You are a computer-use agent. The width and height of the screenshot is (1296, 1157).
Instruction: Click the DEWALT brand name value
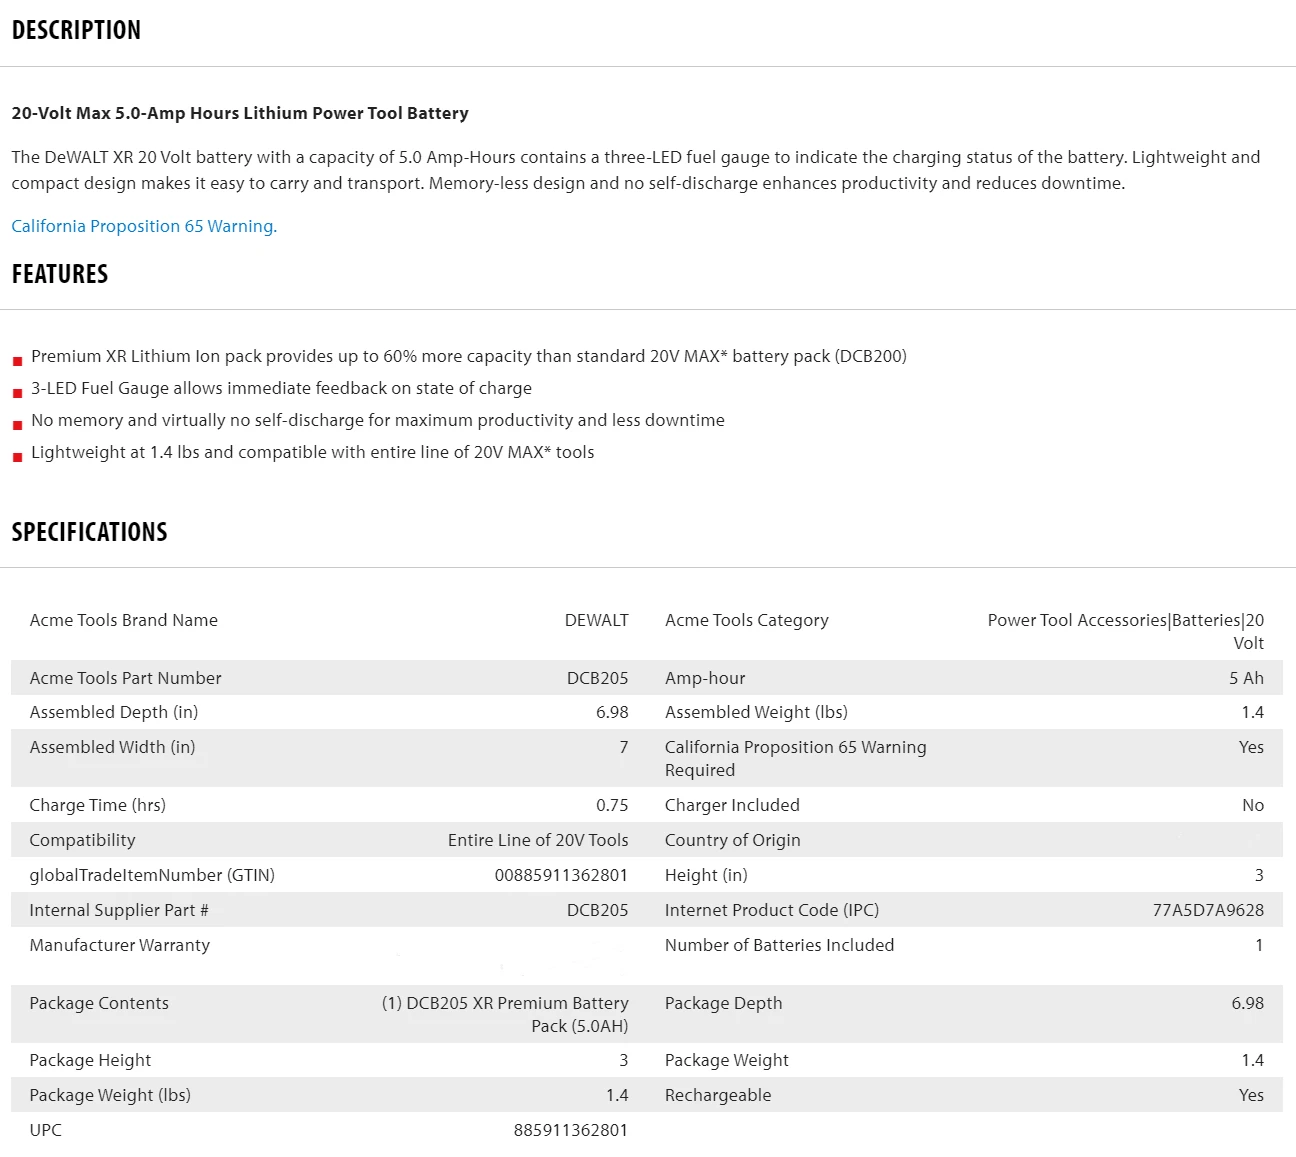click(x=596, y=620)
